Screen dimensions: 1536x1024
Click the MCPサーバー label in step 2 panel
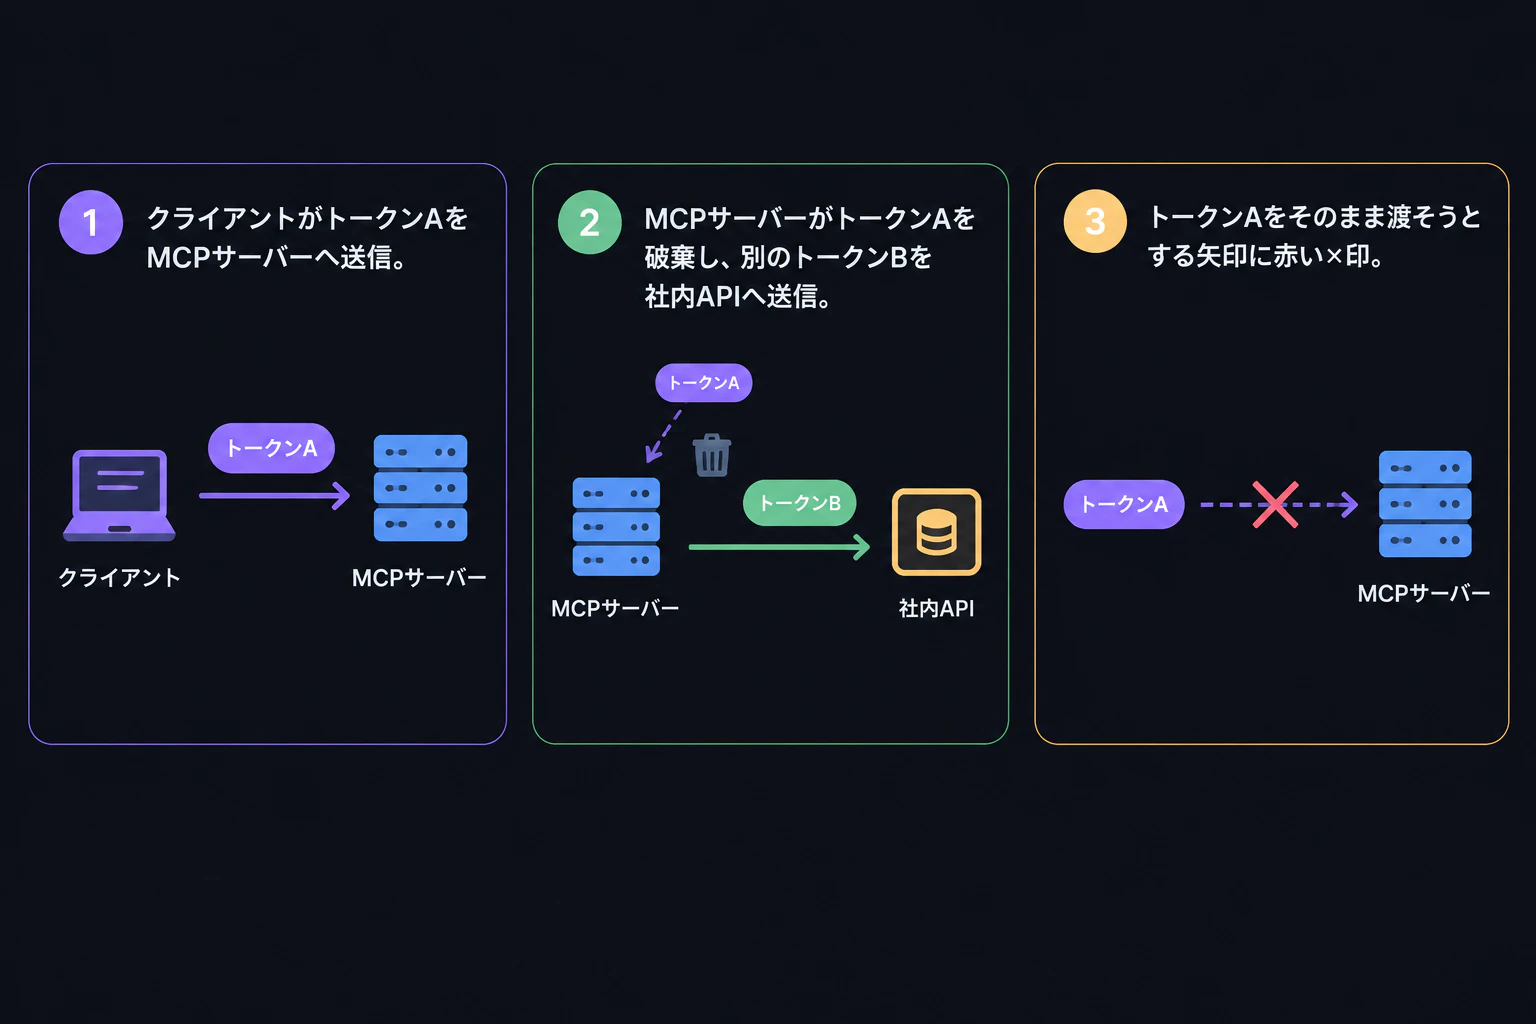615,609
